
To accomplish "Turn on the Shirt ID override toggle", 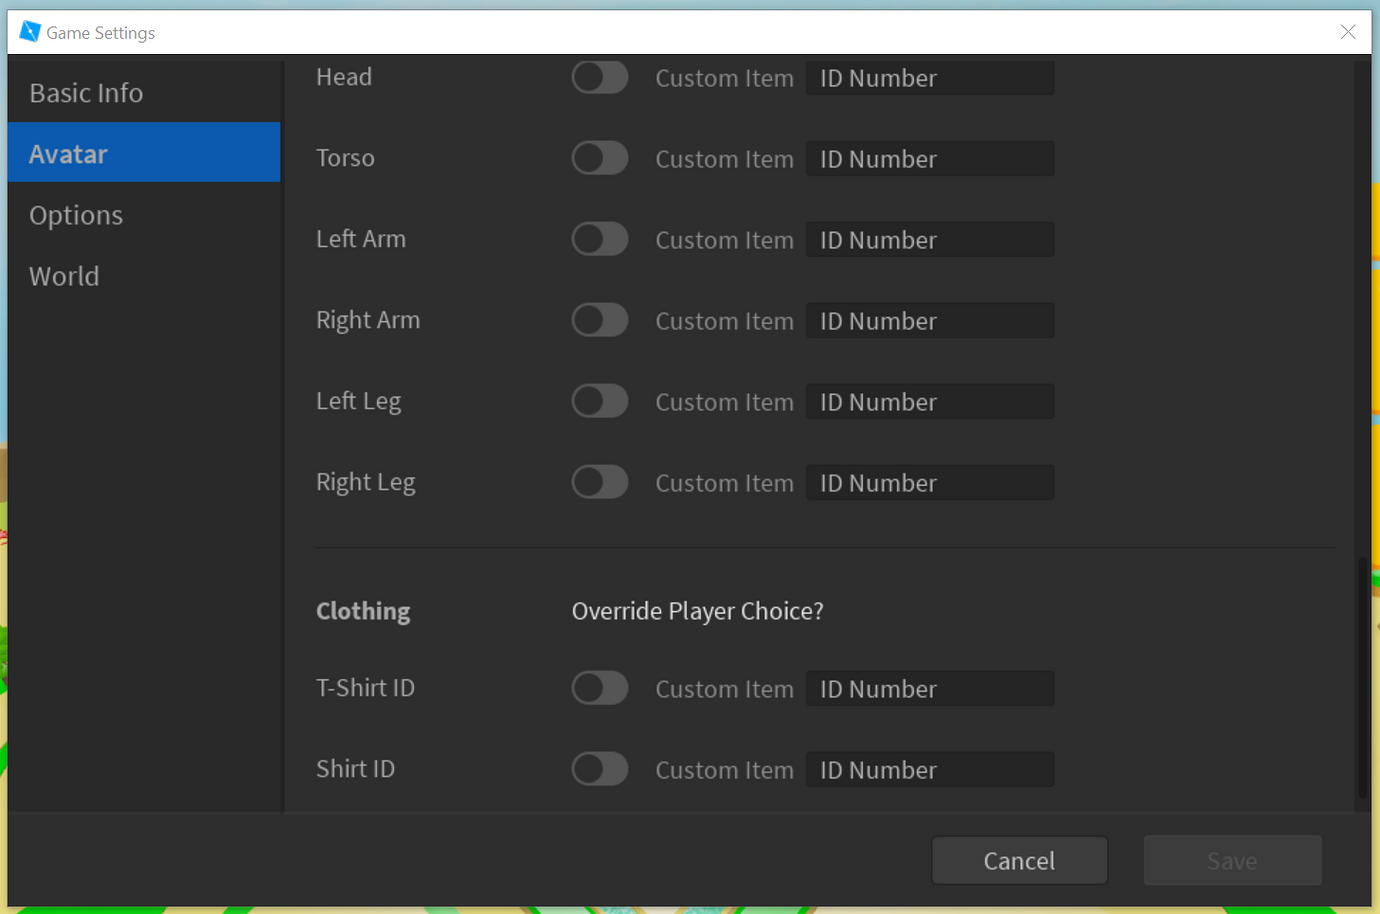I will tap(599, 769).
